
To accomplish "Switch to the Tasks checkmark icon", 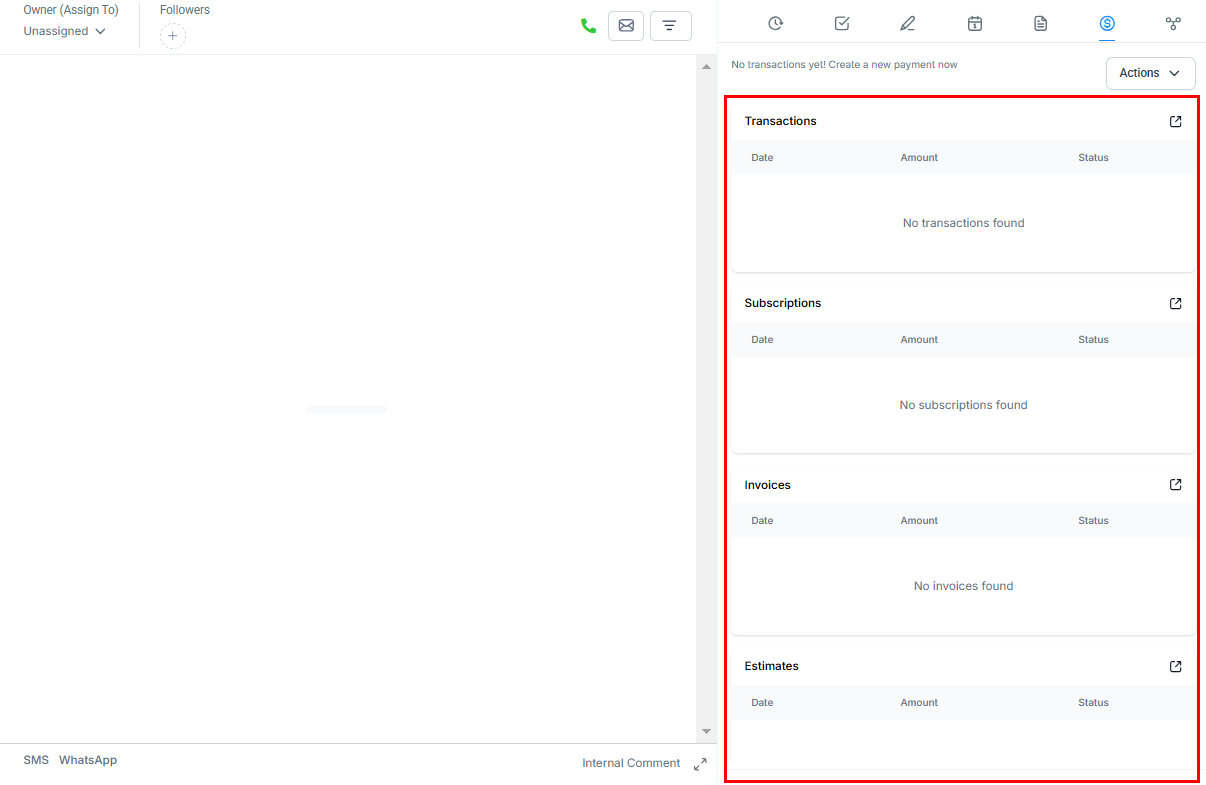I will click(x=842, y=24).
